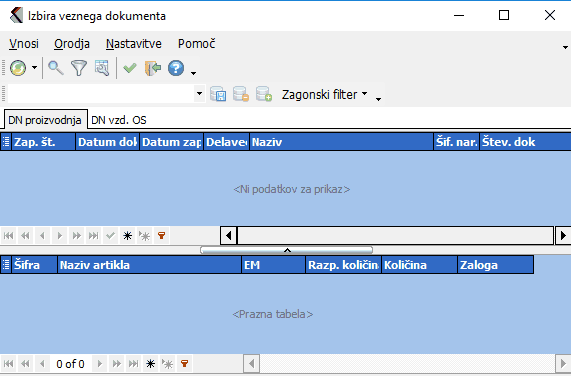
Task: Sort by Razp. količina column header
Action: click(x=343, y=265)
